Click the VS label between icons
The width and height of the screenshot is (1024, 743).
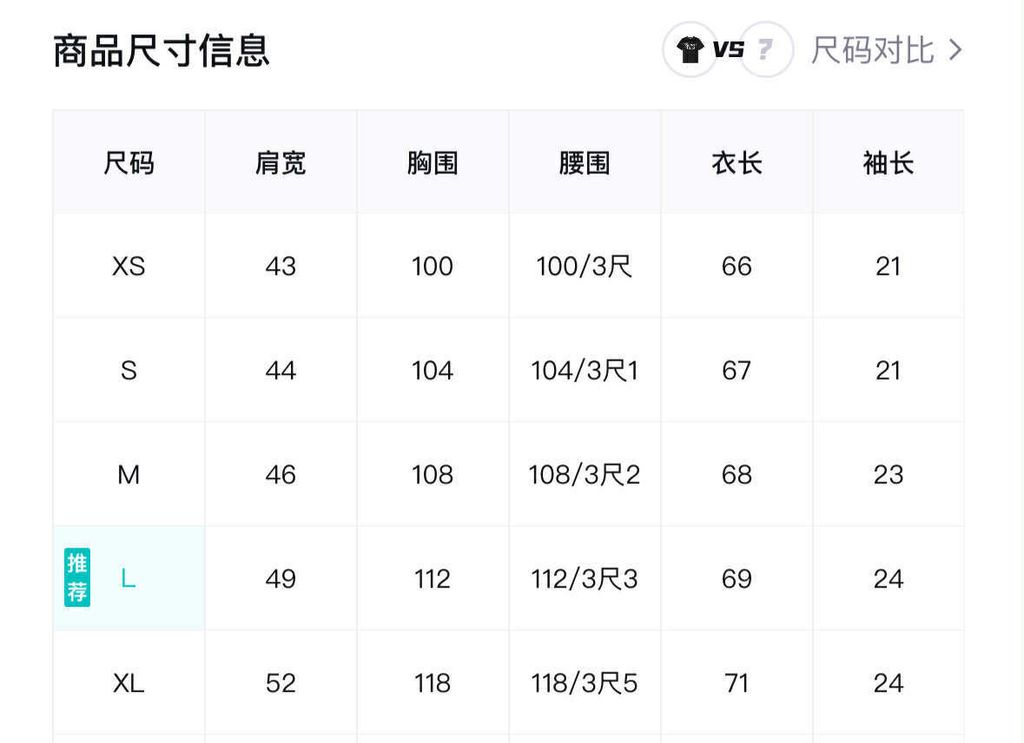(x=728, y=50)
